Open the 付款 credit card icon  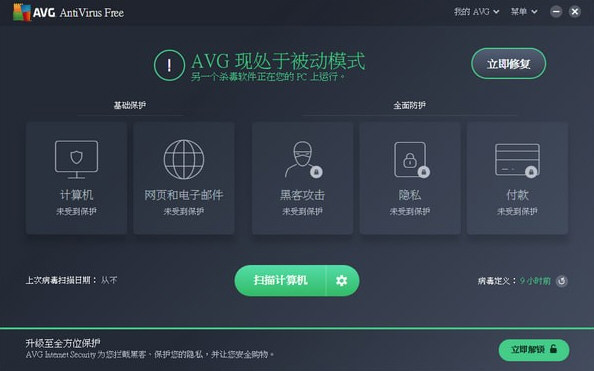pyautogui.click(x=517, y=160)
